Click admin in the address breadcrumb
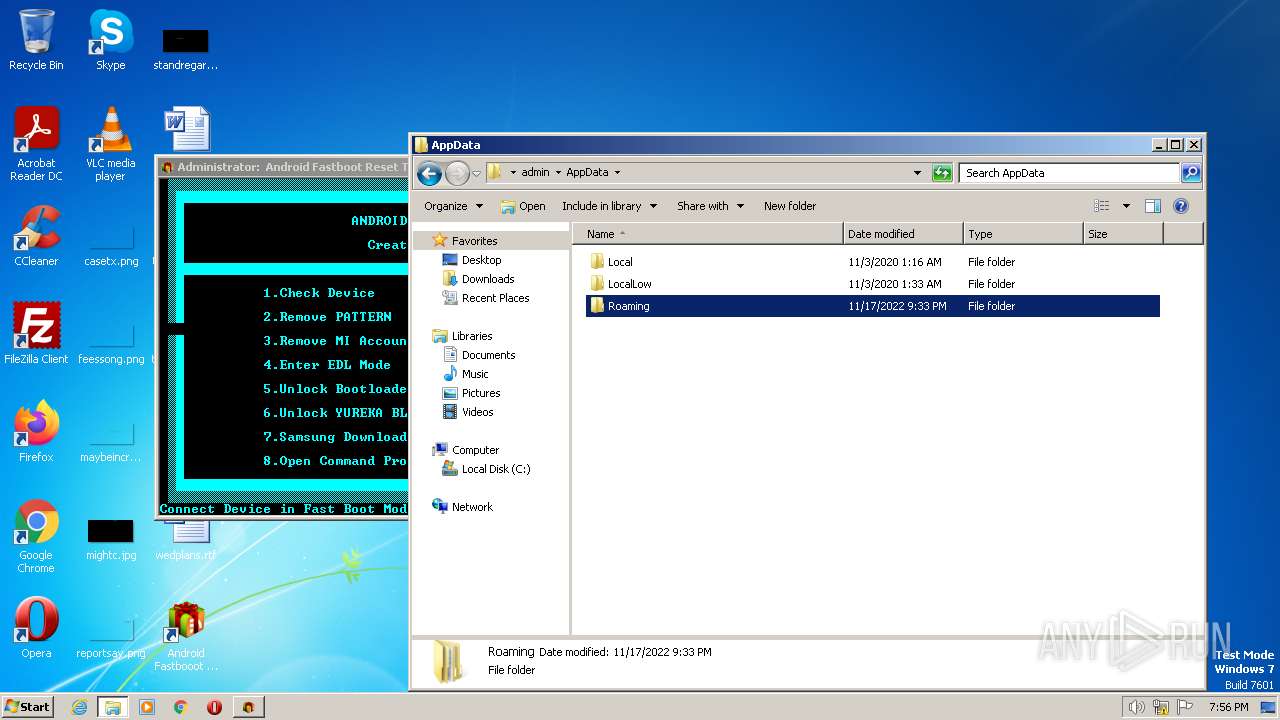This screenshot has width=1280, height=720. (535, 172)
